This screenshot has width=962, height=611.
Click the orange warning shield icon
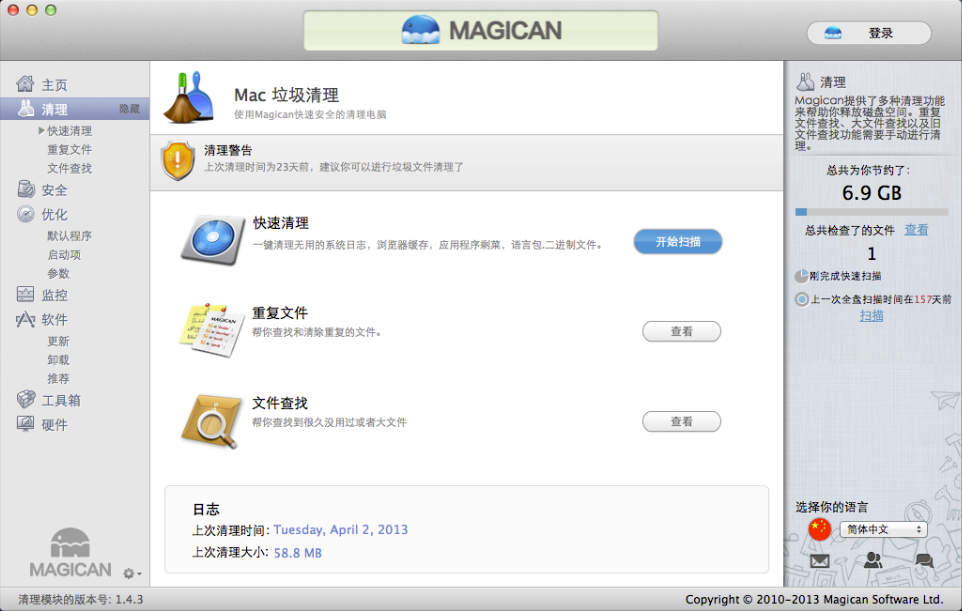click(x=178, y=160)
